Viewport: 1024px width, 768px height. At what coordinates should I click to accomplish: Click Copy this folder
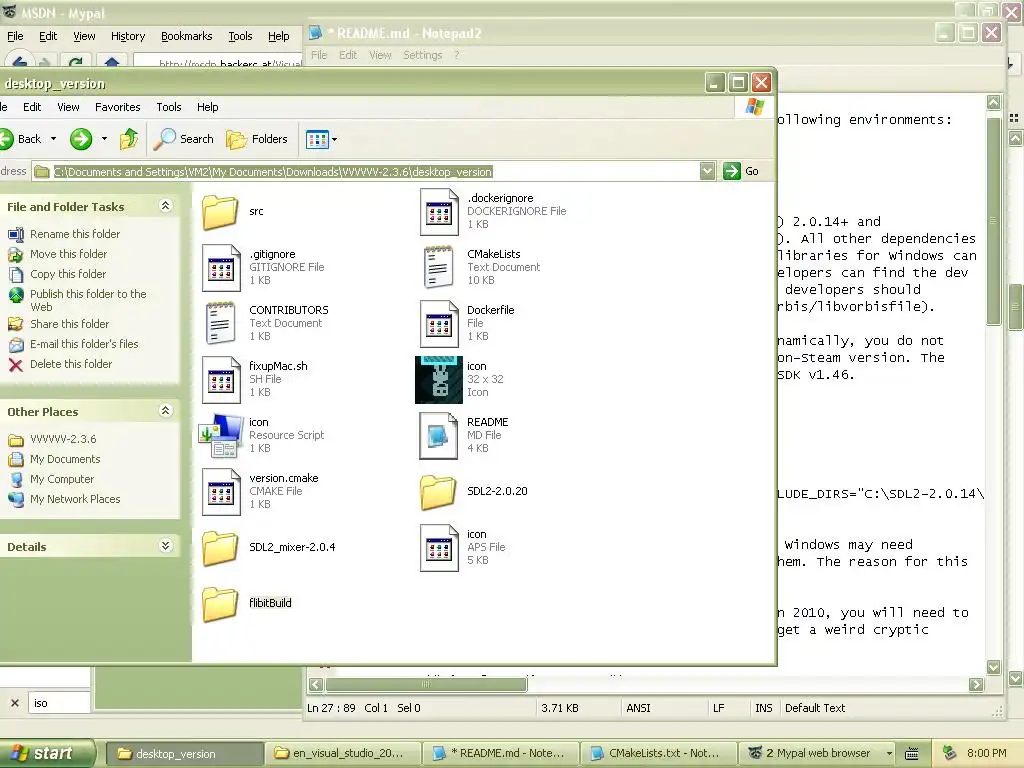(68, 274)
